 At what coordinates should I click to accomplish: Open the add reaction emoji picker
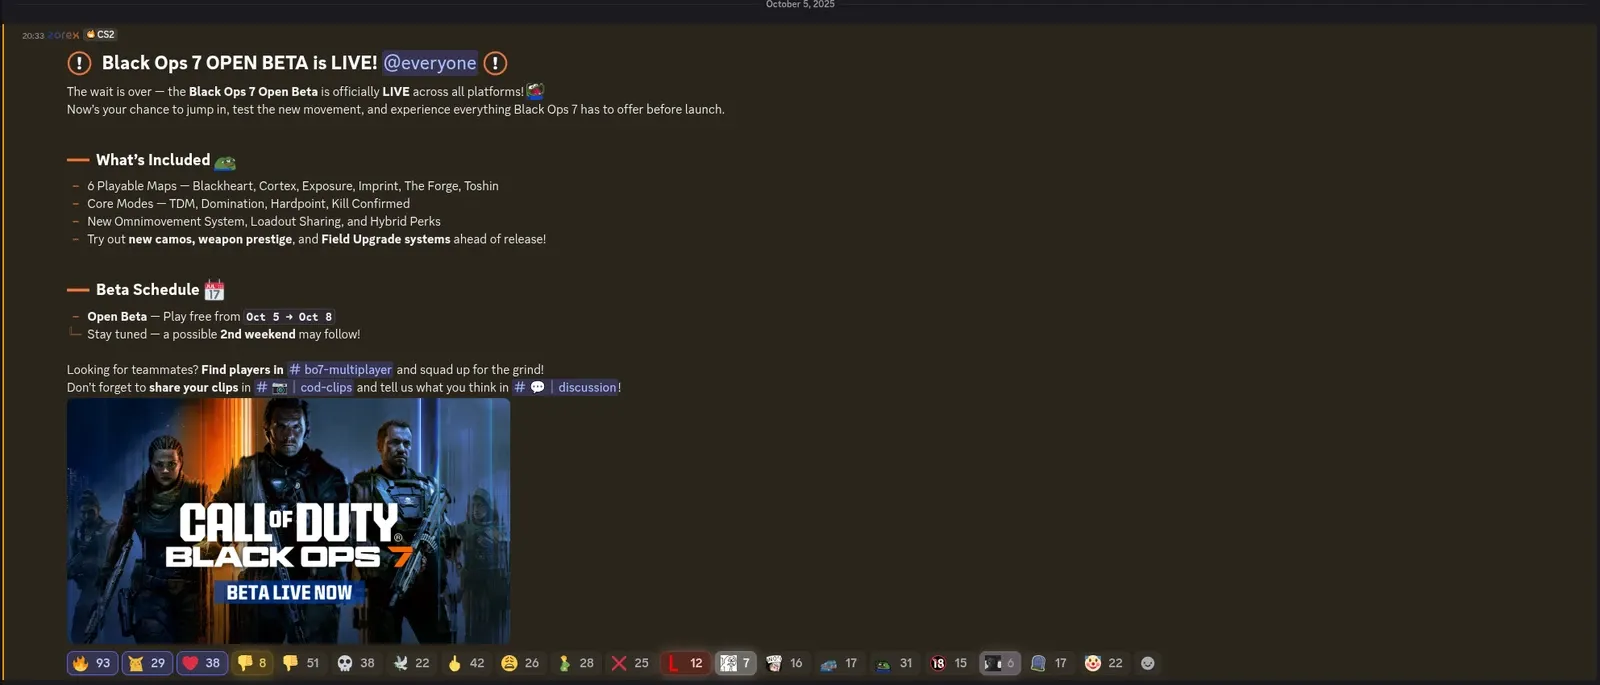pos(1148,663)
